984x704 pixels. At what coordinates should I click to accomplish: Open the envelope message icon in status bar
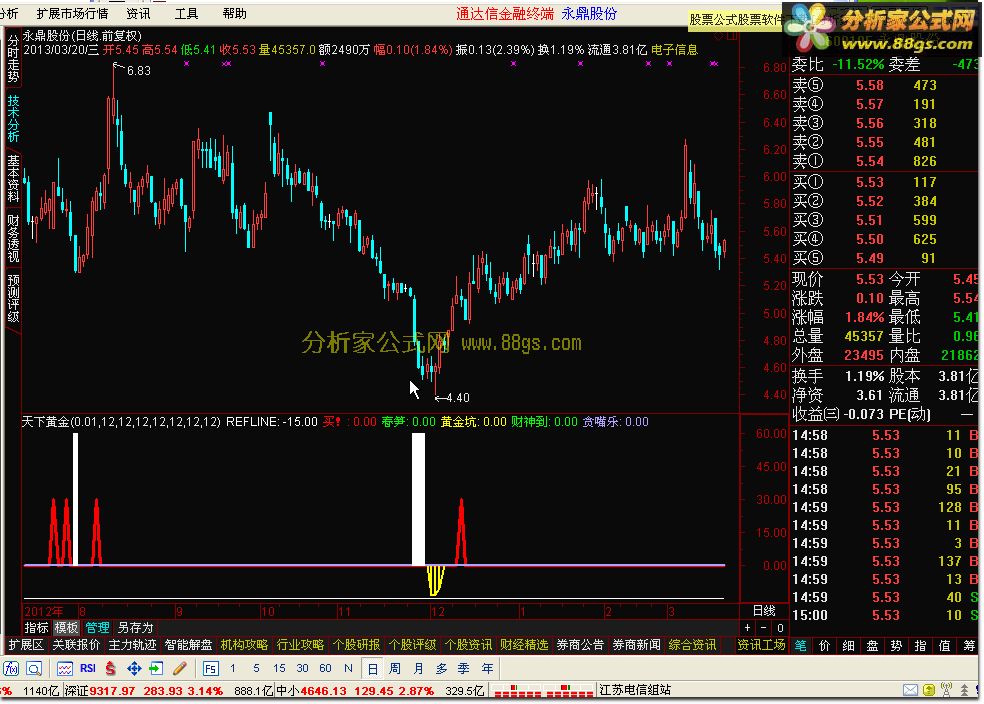tap(910, 690)
